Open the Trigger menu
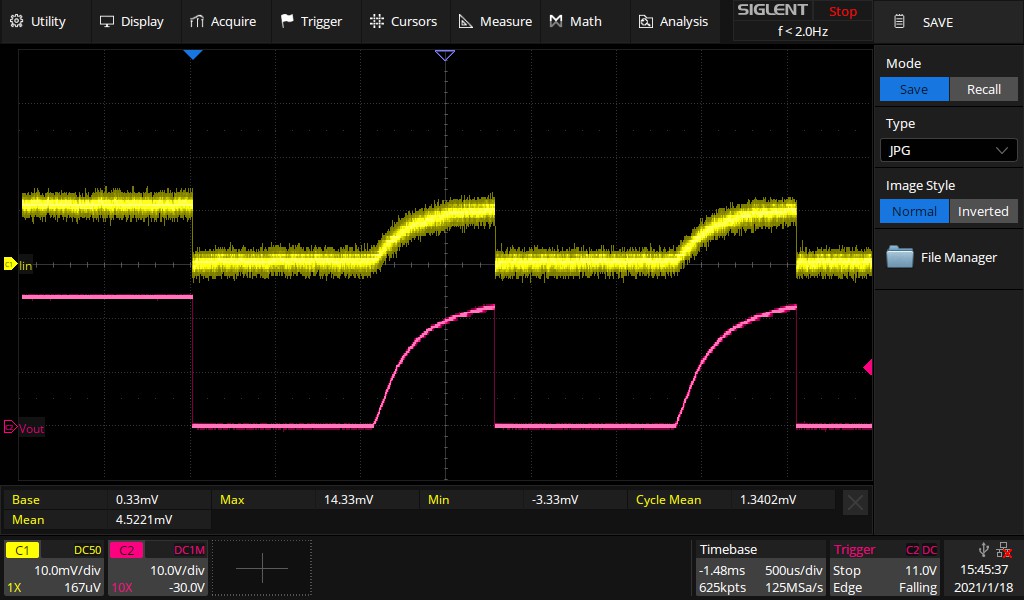The image size is (1024, 600). pos(312,22)
